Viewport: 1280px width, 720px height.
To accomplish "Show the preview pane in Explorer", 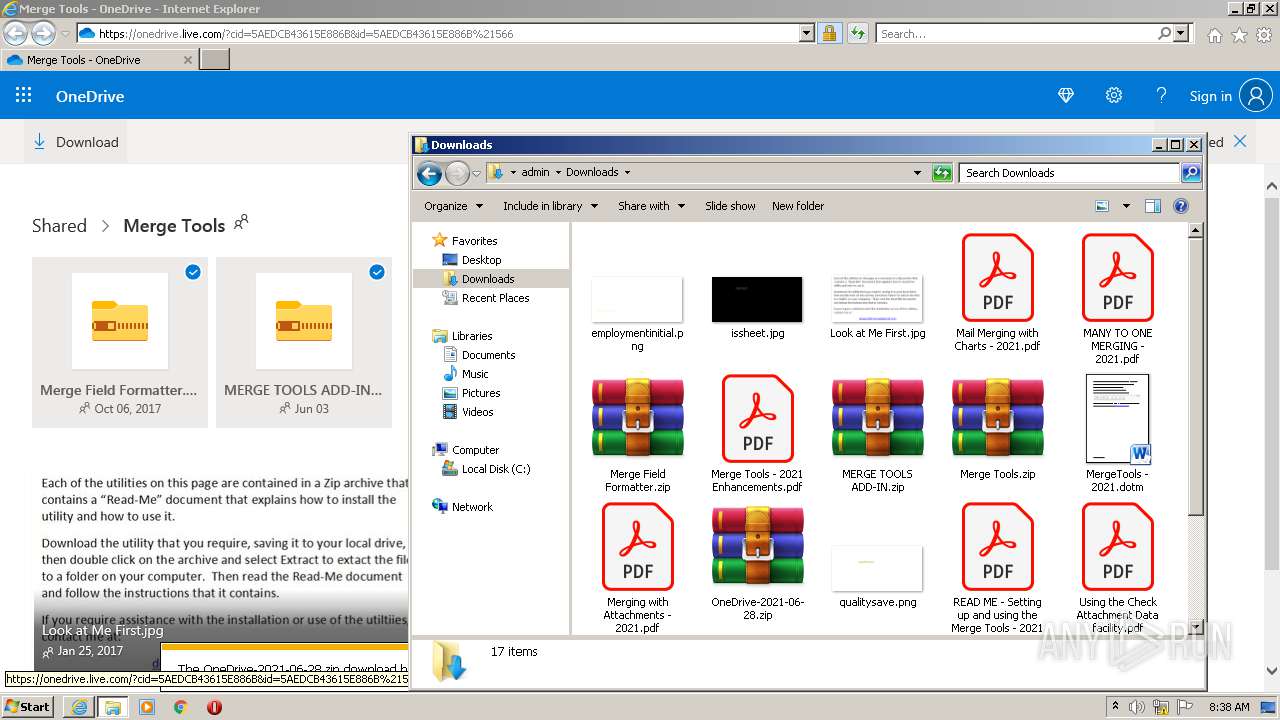I will pyautogui.click(x=1153, y=206).
